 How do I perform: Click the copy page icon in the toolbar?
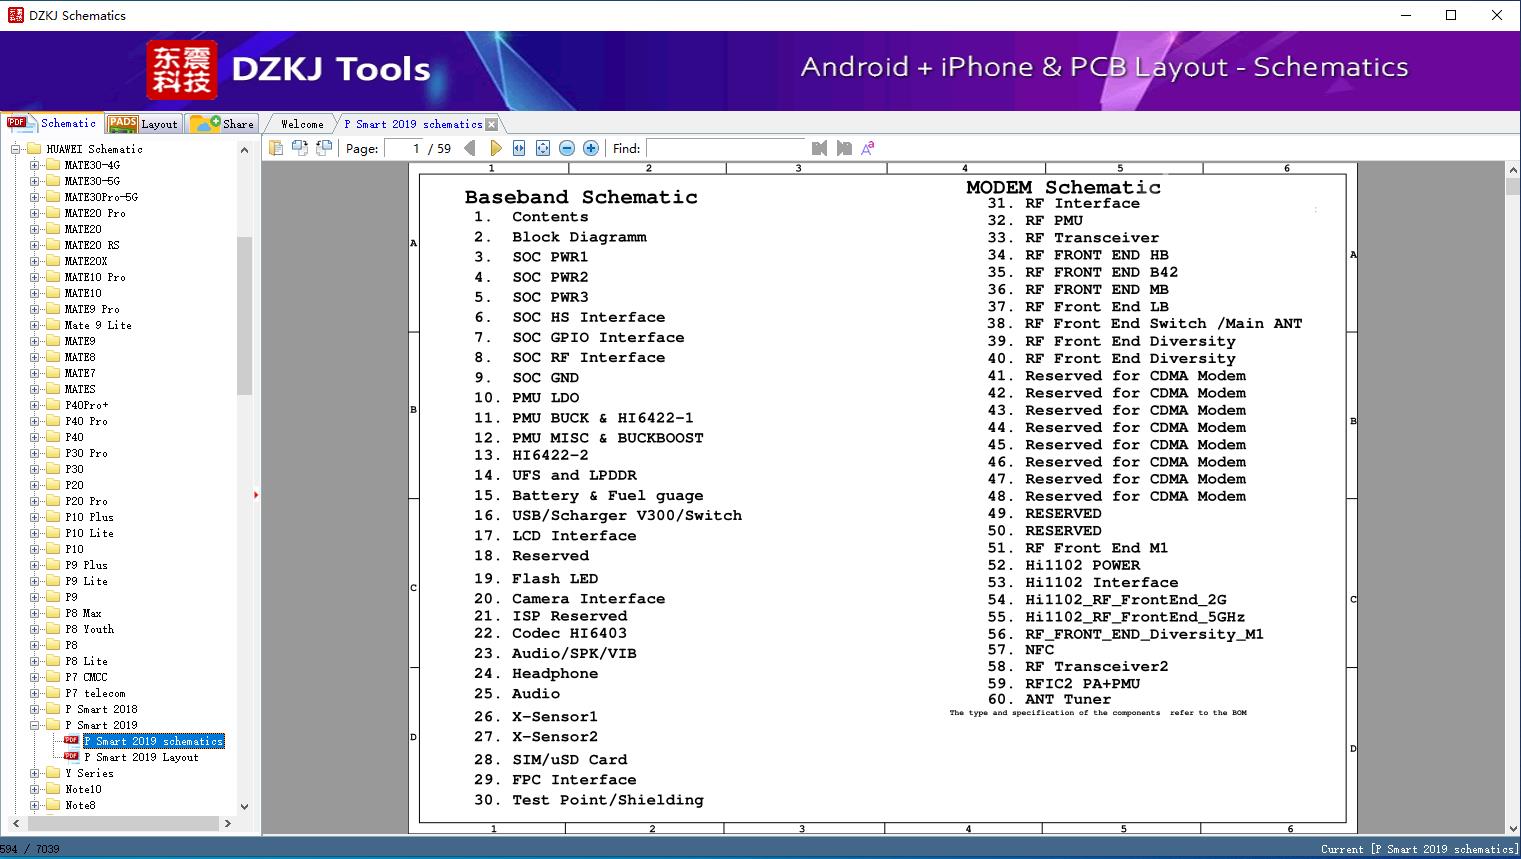coord(275,148)
